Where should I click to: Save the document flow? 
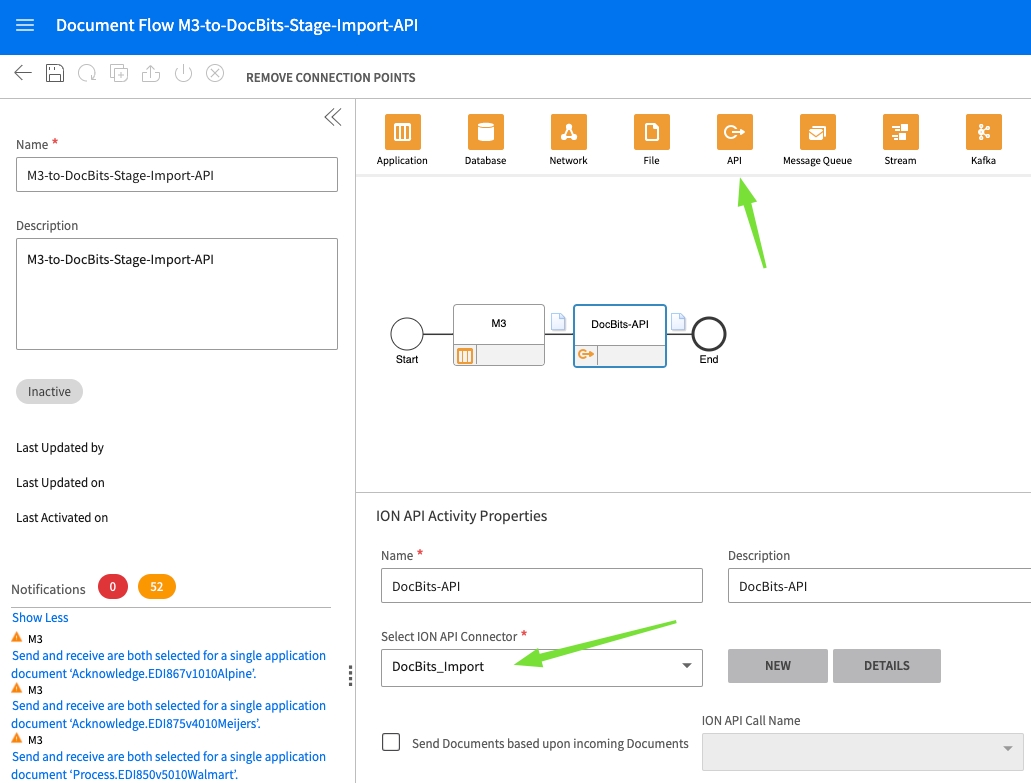tap(55, 74)
